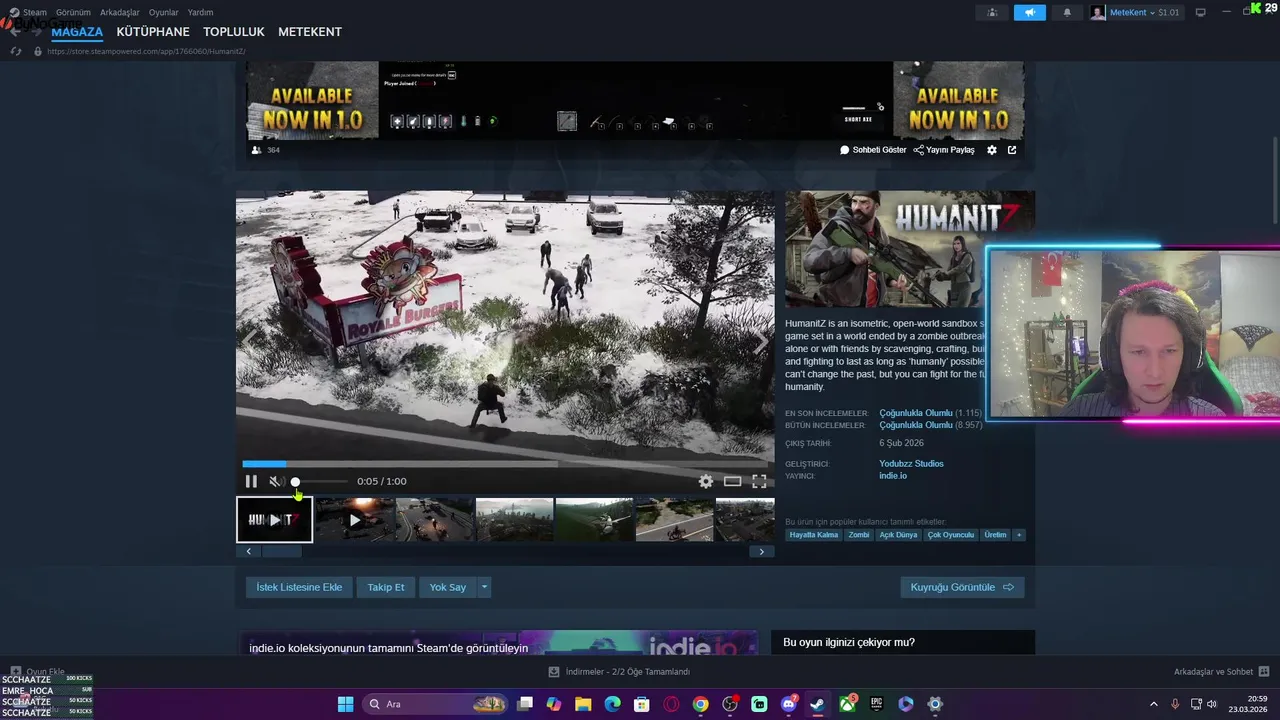The image size is (1280, 720).
Task: Adjust the trailer volume slider
Action: 319,482
